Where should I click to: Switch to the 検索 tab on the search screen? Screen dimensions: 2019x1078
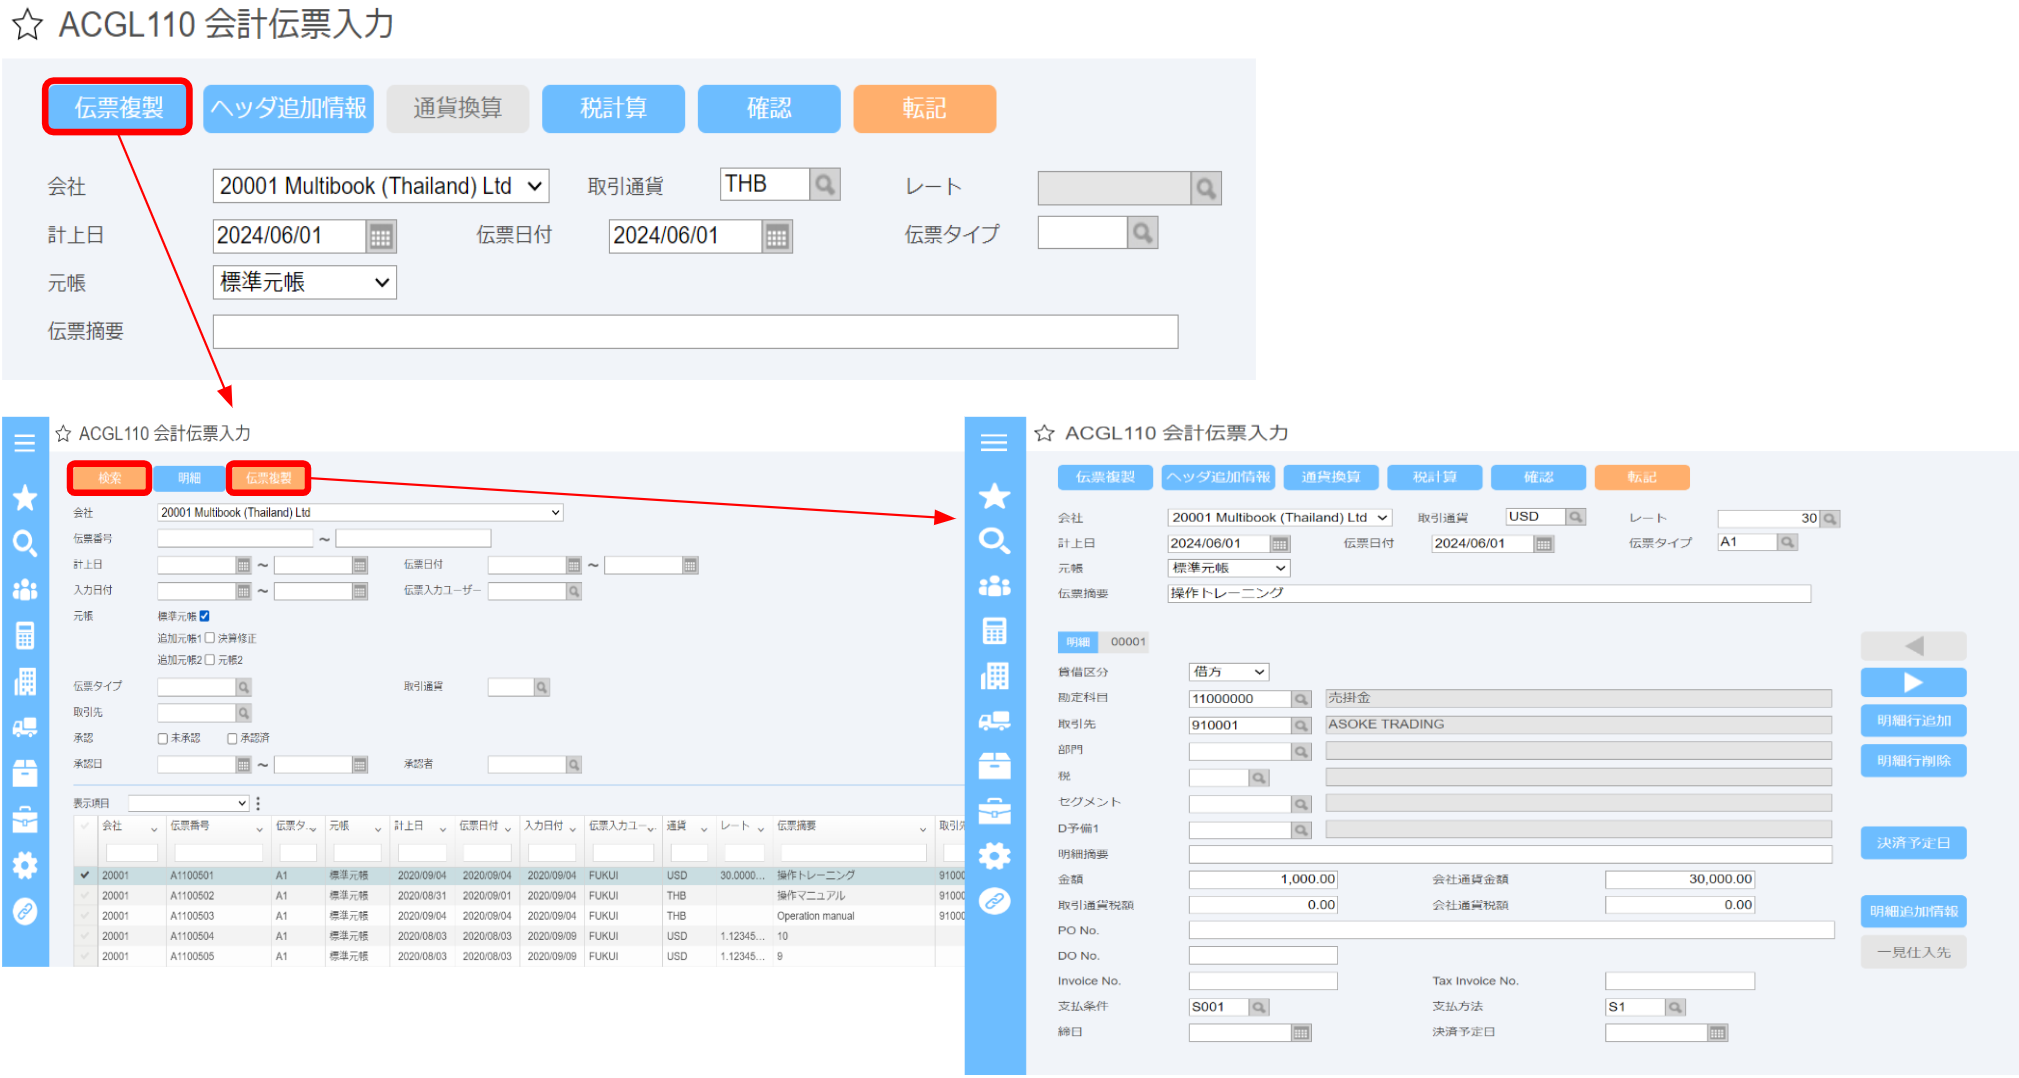coord(110,478)
